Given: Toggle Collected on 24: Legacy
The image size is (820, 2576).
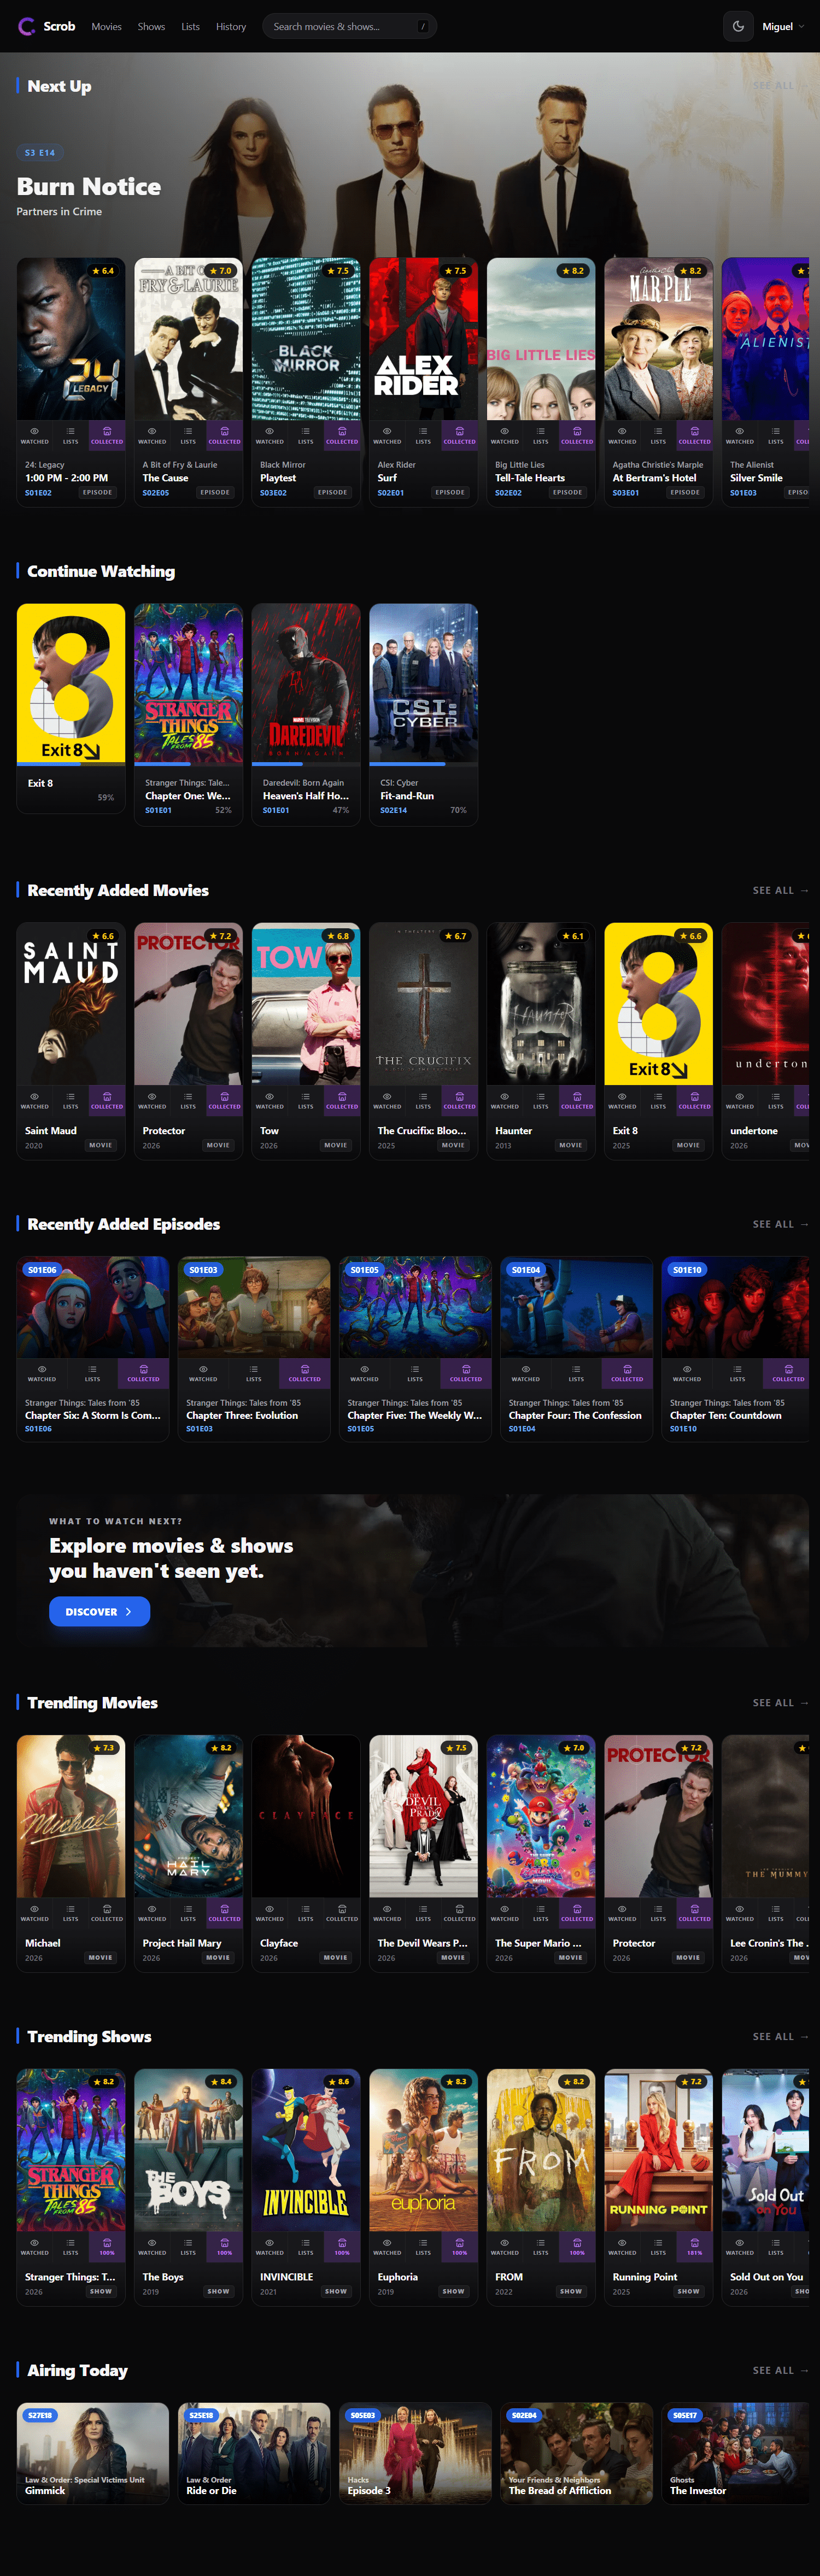Looking at the screenshot, I should 107,435.
